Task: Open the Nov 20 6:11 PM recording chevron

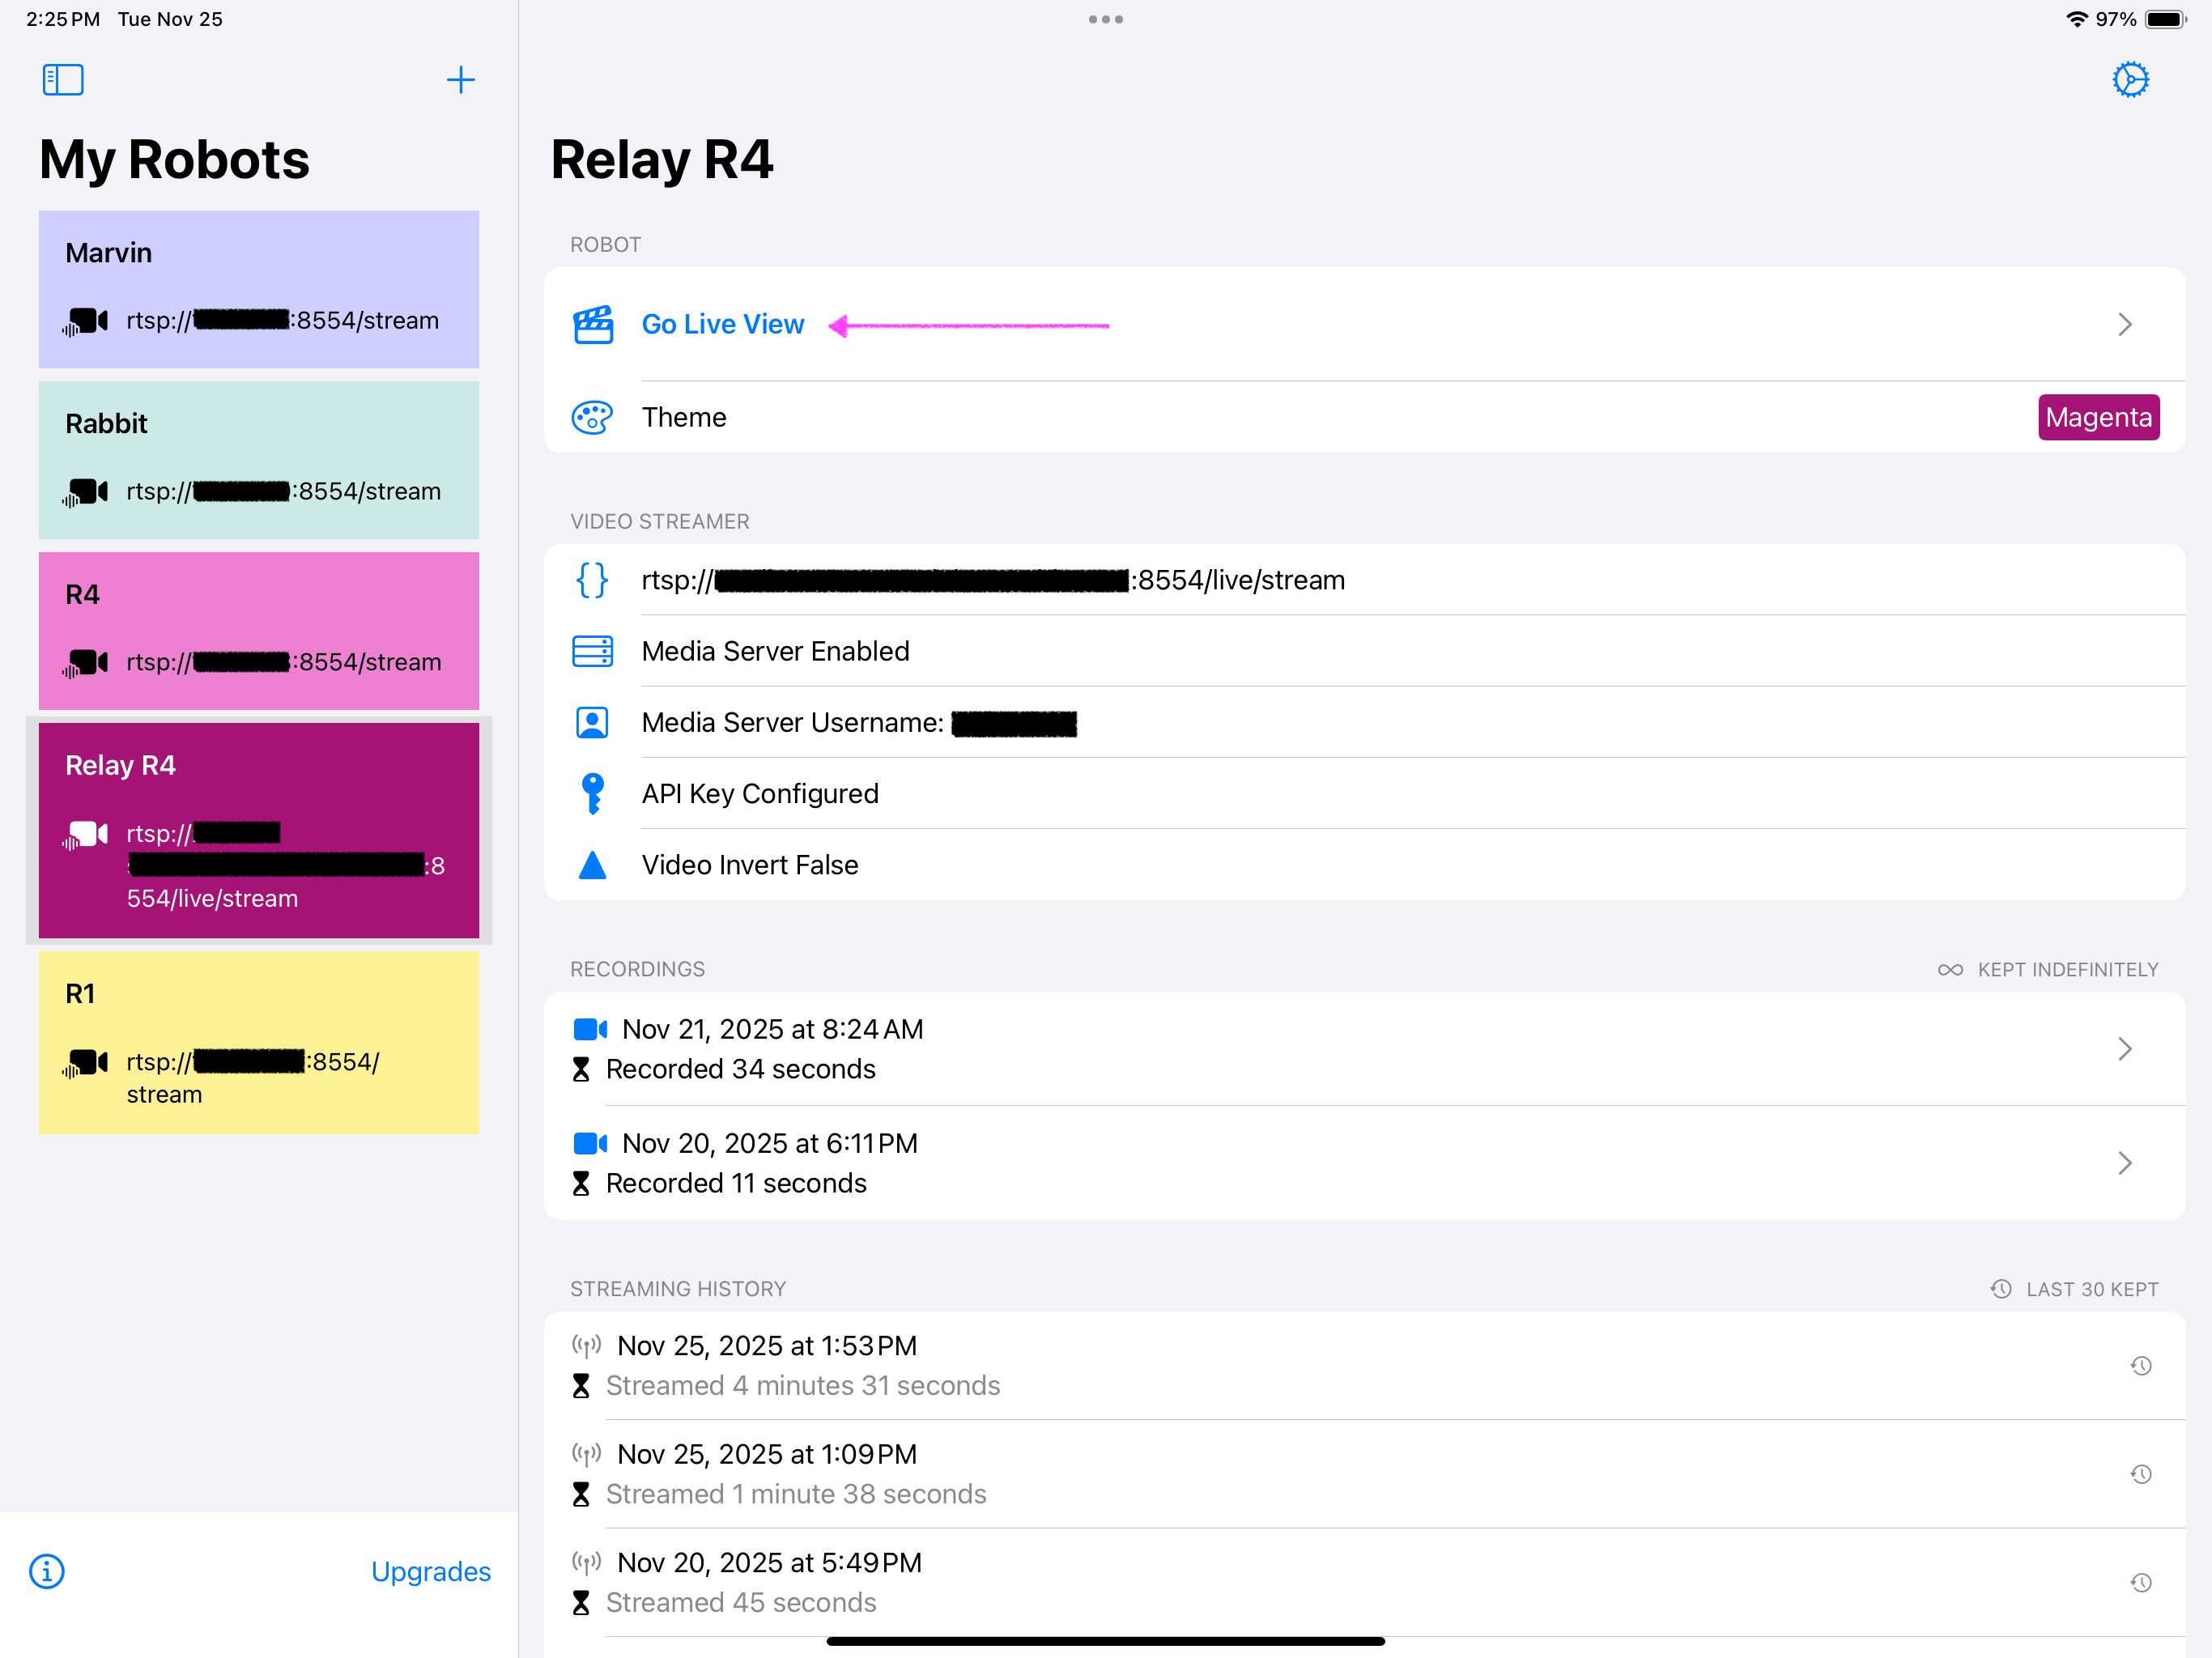Action: 2125,1163
